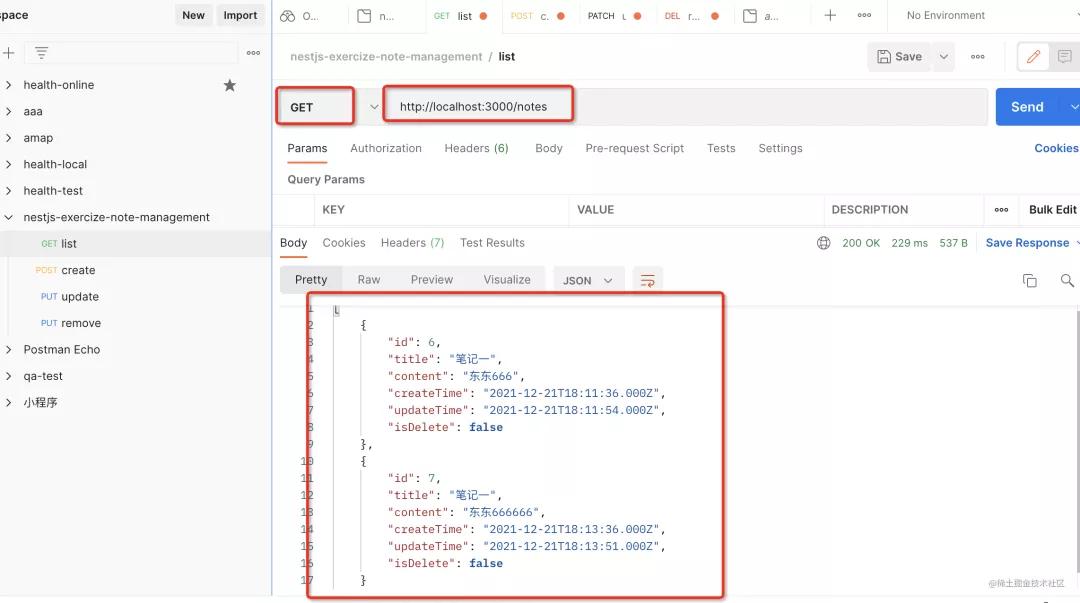Open the Overview tab binoculars icon
The height and width of the screenshot is (603, 1080).
[x=287, y=16]
